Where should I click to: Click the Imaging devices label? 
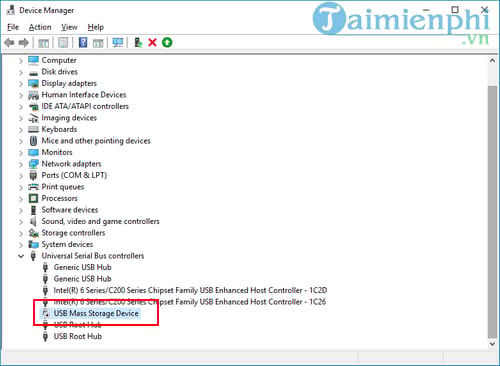pos(69,118)
